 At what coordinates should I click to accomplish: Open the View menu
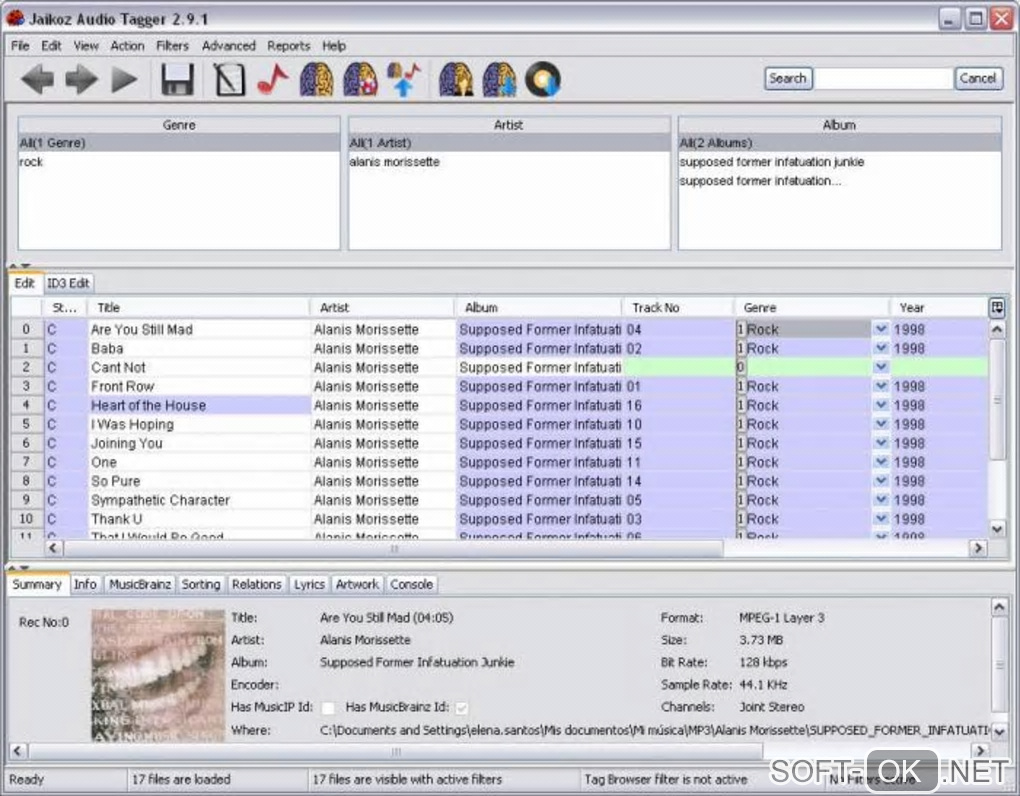click(x=86, y=46)
